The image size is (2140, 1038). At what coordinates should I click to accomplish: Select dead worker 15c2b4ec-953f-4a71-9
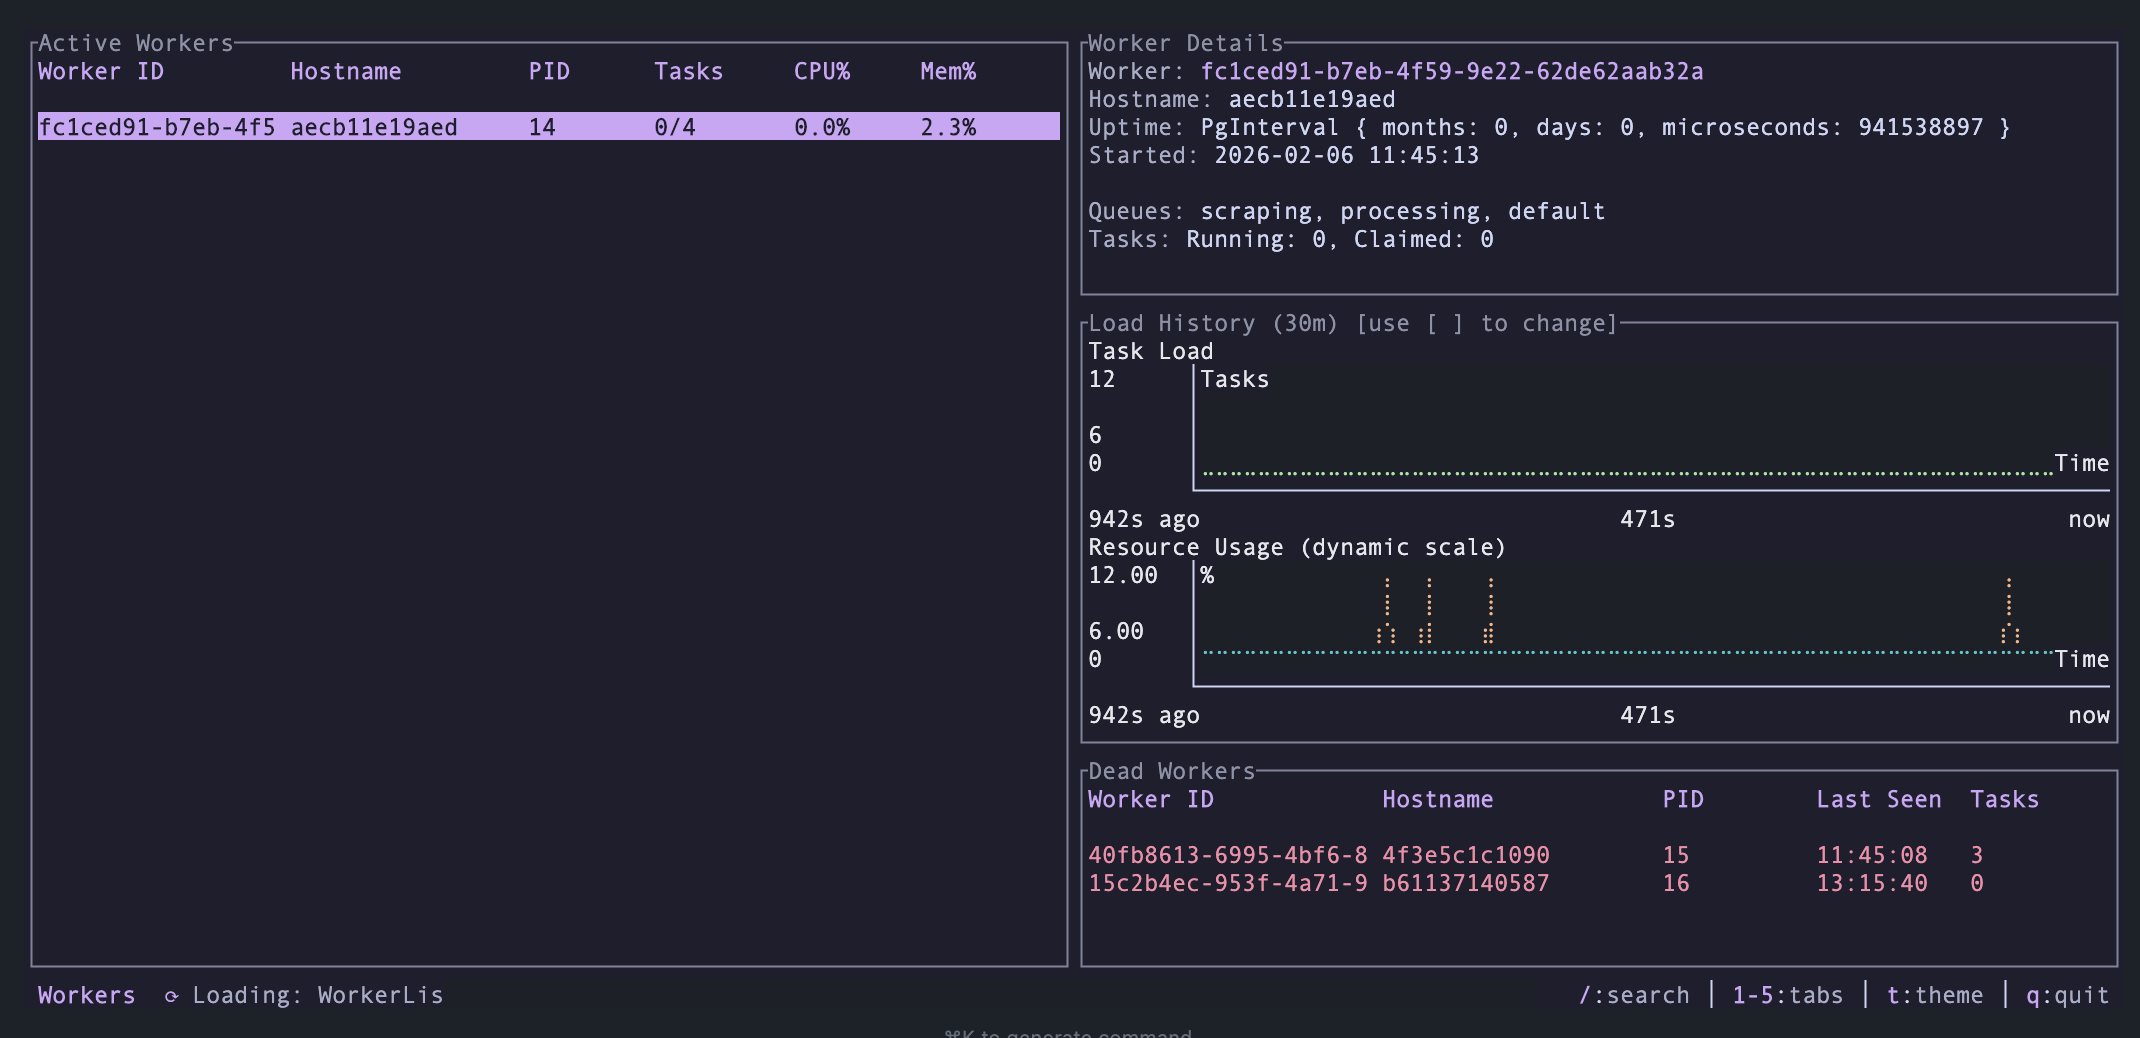1227,883
